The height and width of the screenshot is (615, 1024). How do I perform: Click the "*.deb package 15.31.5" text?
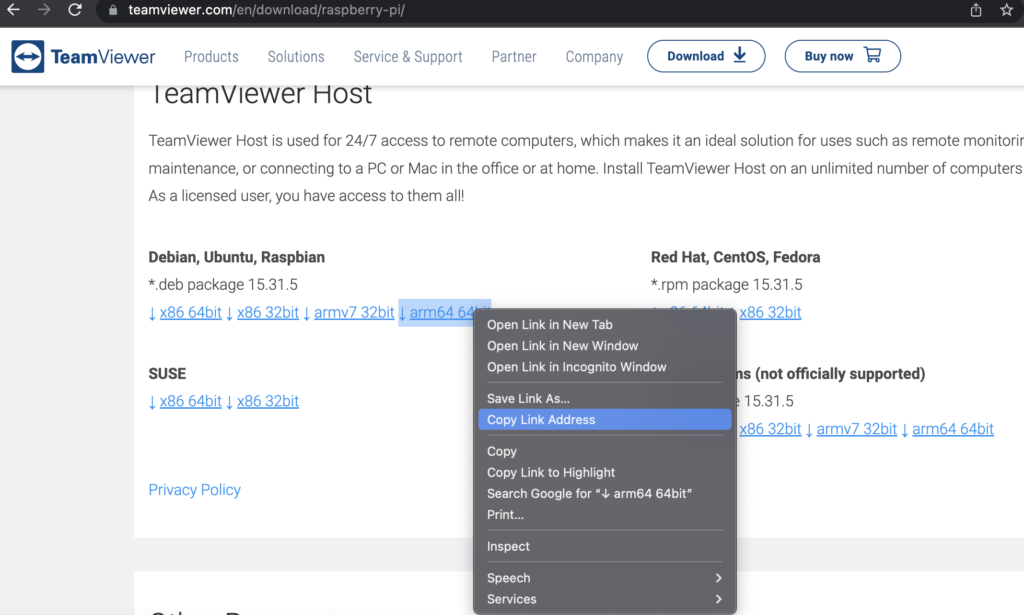tap(223, 285)
